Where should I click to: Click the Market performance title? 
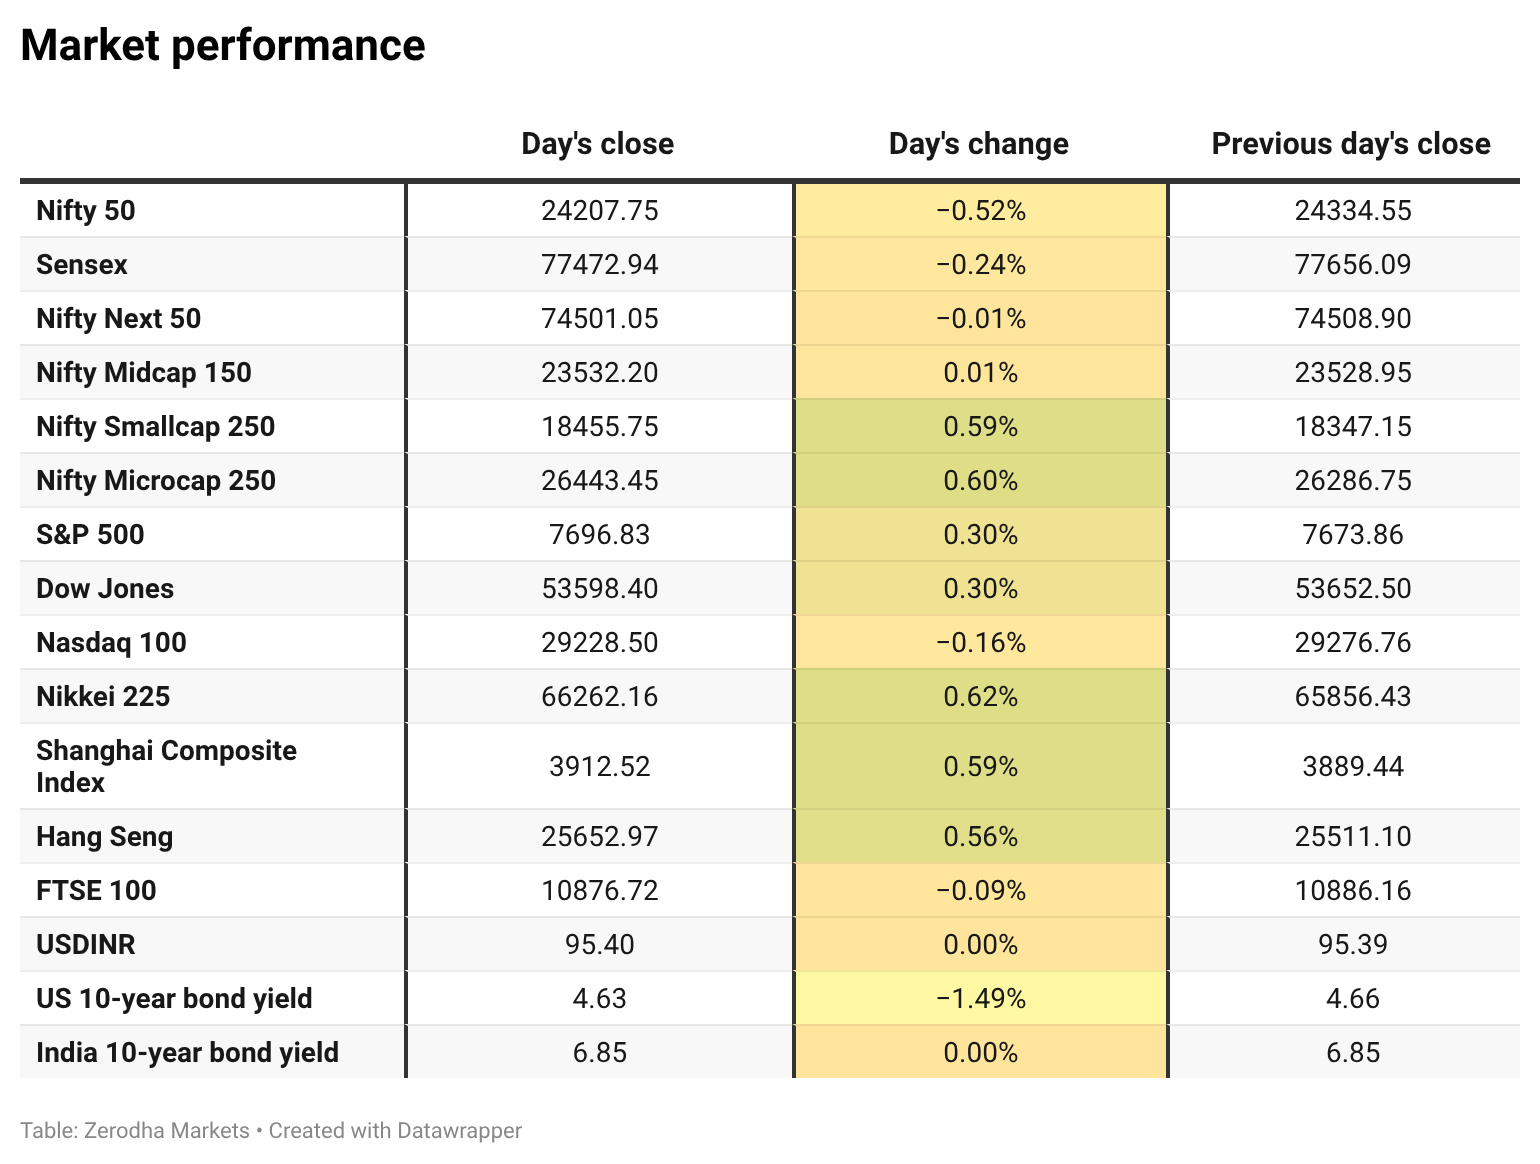(x=223, y=46)
